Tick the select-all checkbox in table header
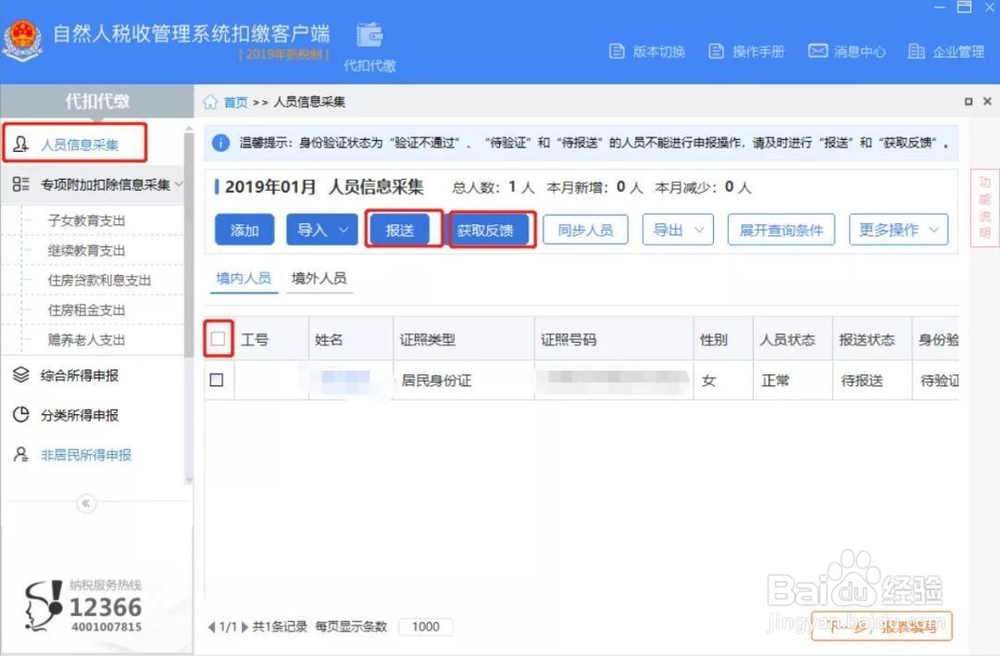 tap(218, 339)
